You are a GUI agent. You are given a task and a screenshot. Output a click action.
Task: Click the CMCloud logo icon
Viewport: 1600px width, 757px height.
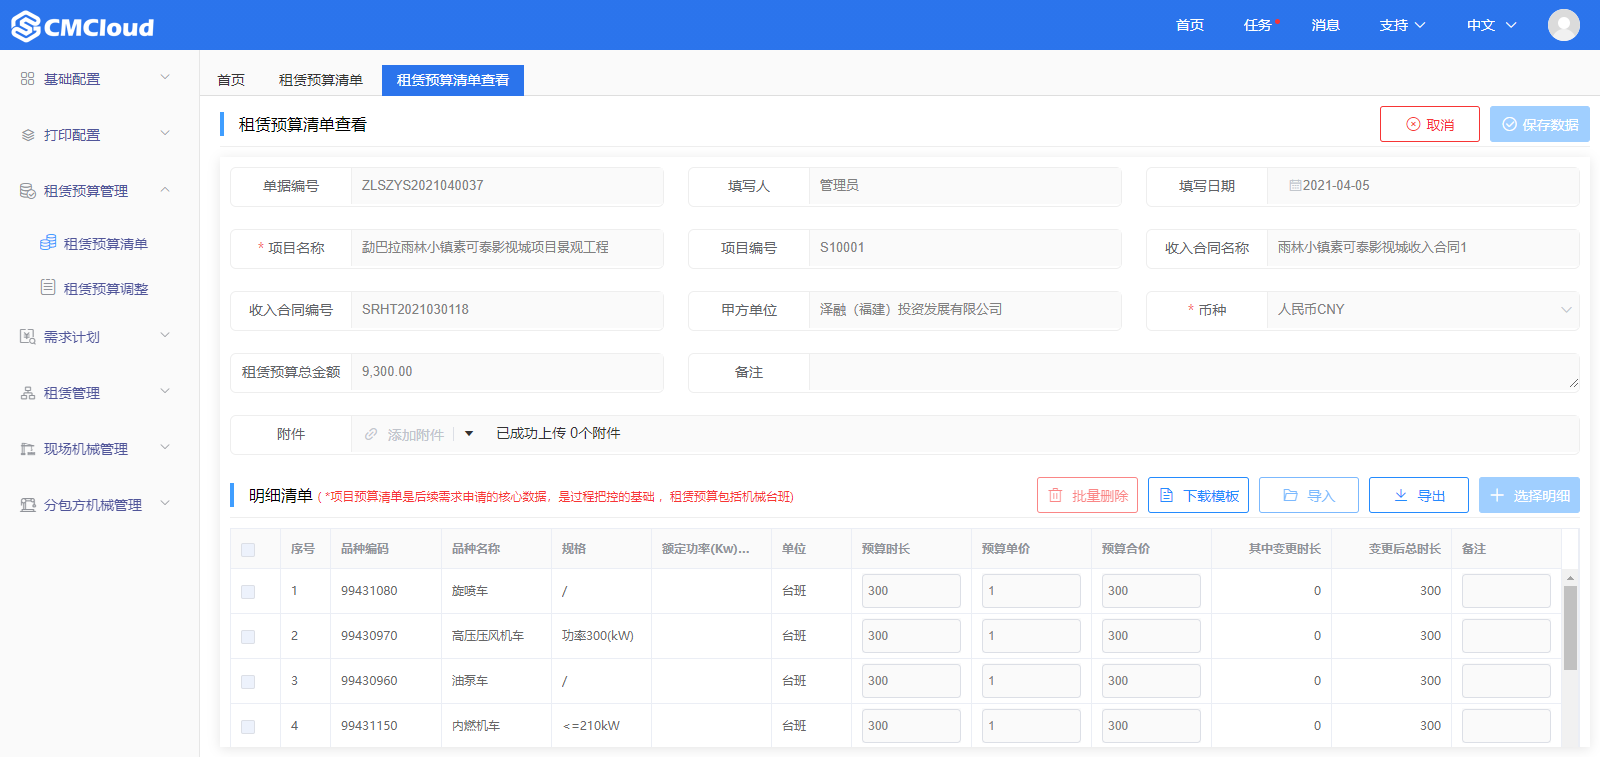coord(26,26)
